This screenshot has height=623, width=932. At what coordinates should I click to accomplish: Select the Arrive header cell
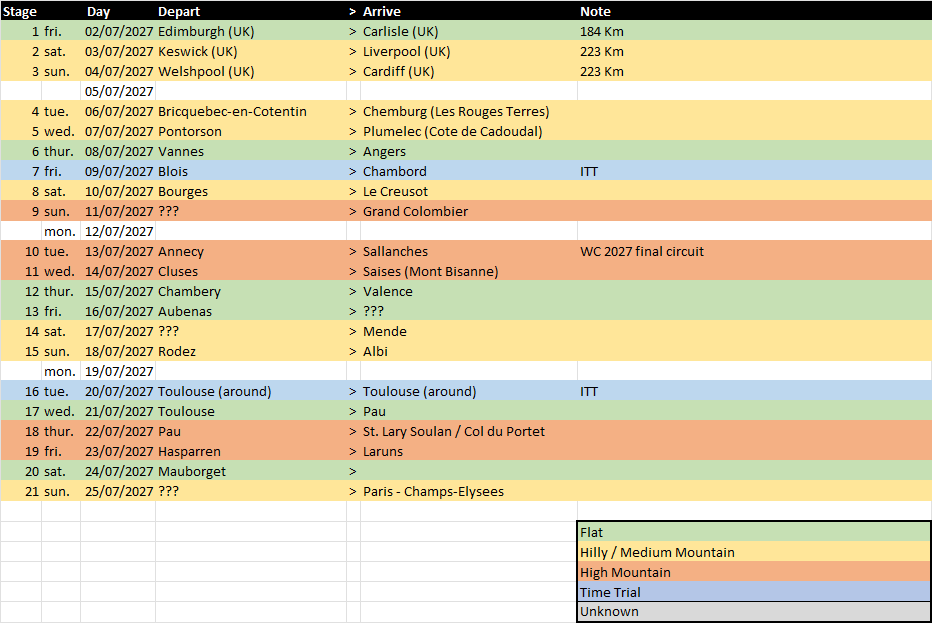[x=468, y=11]
